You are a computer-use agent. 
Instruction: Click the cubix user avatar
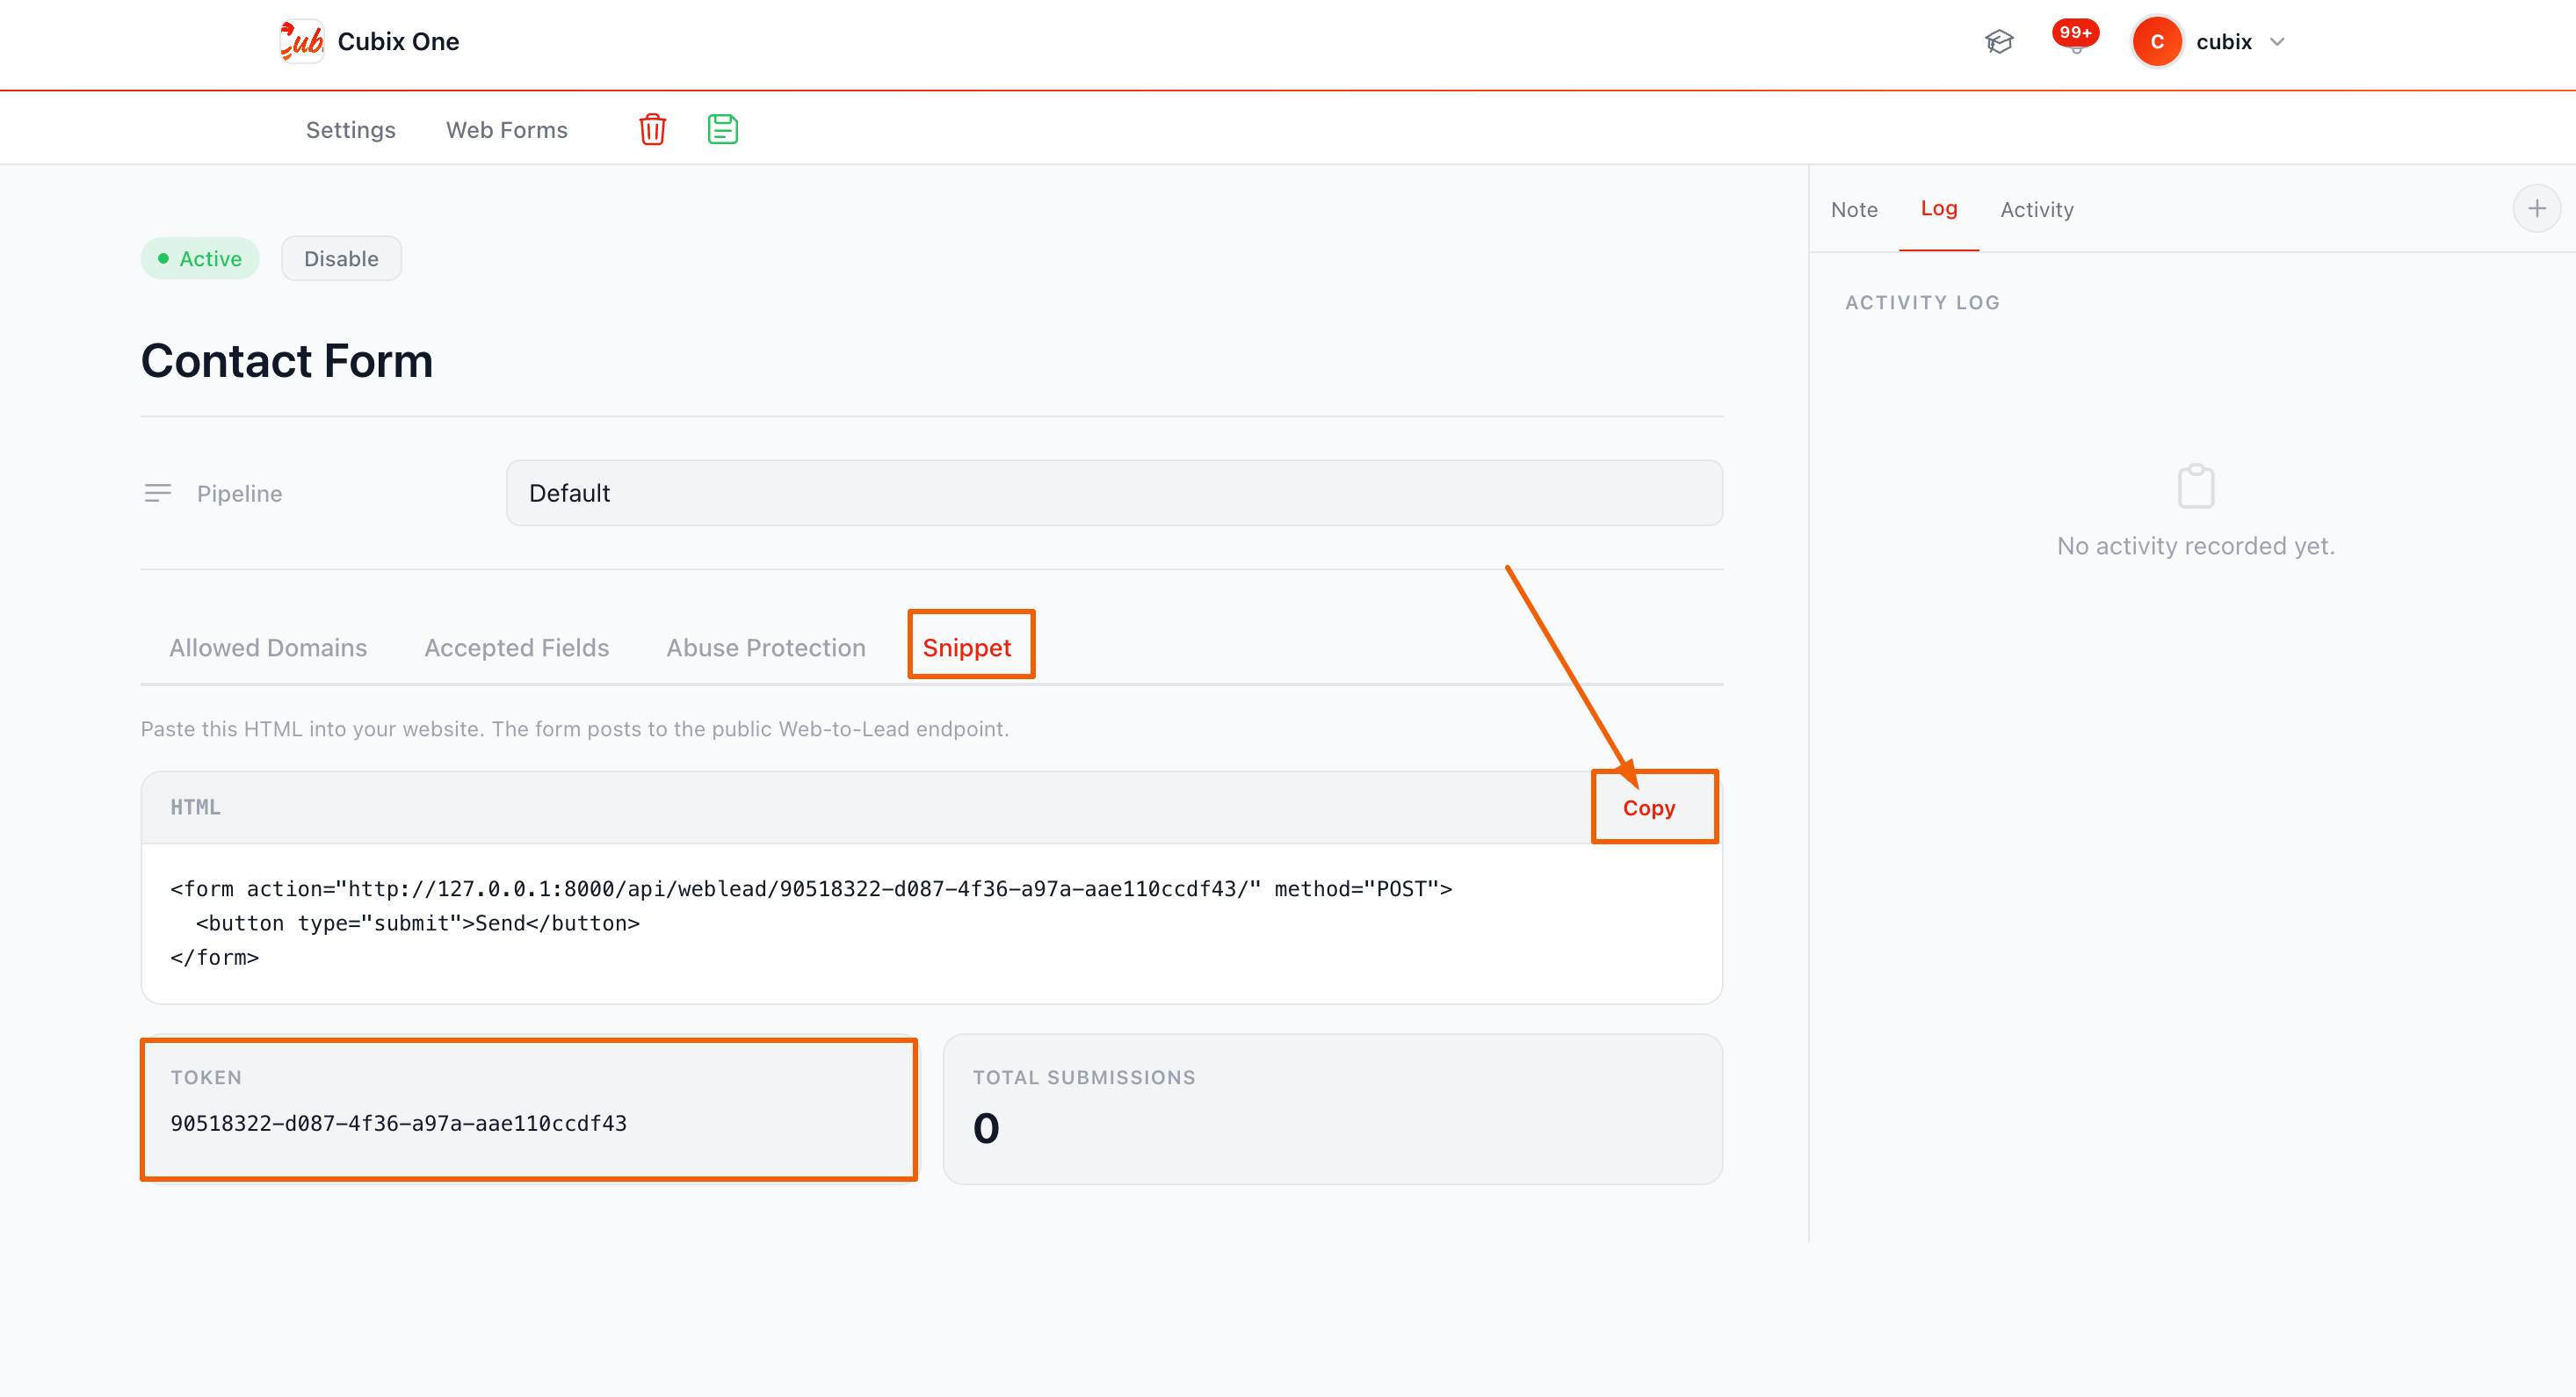(x=2157, y=42)
